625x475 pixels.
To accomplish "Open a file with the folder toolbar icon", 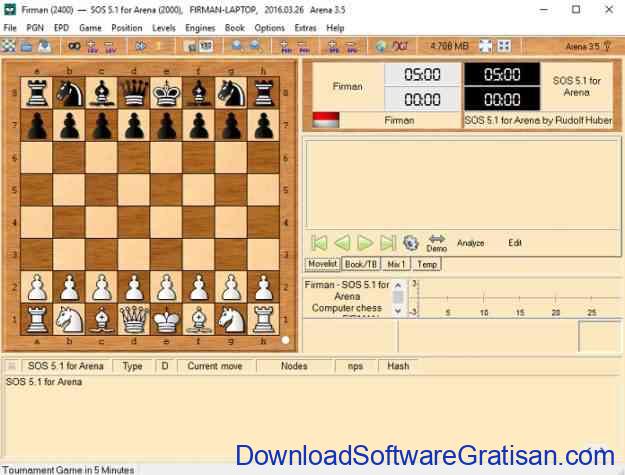I will [x=27, y=46].
